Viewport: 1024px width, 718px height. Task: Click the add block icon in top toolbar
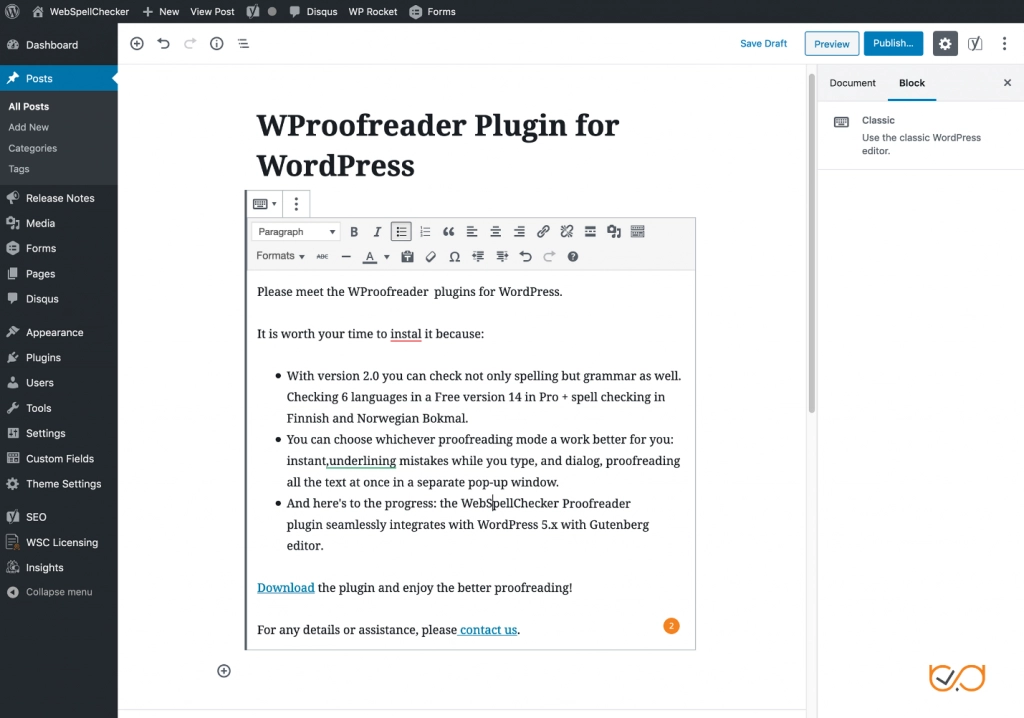(136, 44)
